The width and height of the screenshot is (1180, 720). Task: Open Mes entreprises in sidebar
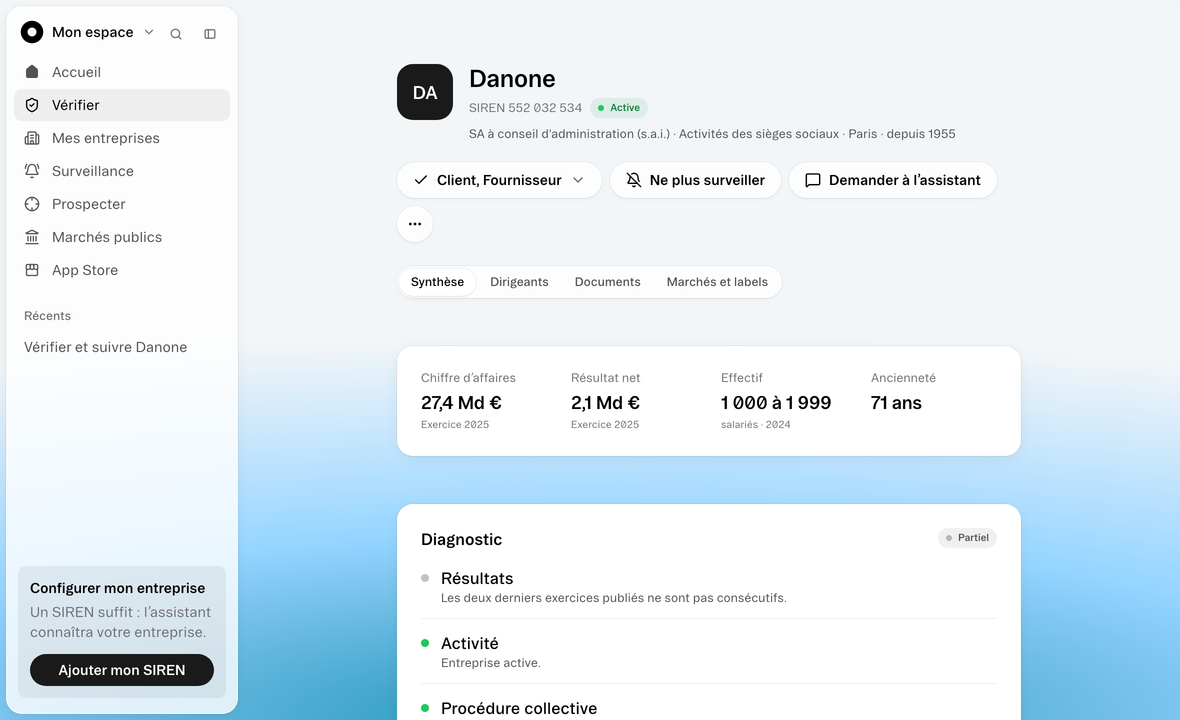tap(122, 138)
